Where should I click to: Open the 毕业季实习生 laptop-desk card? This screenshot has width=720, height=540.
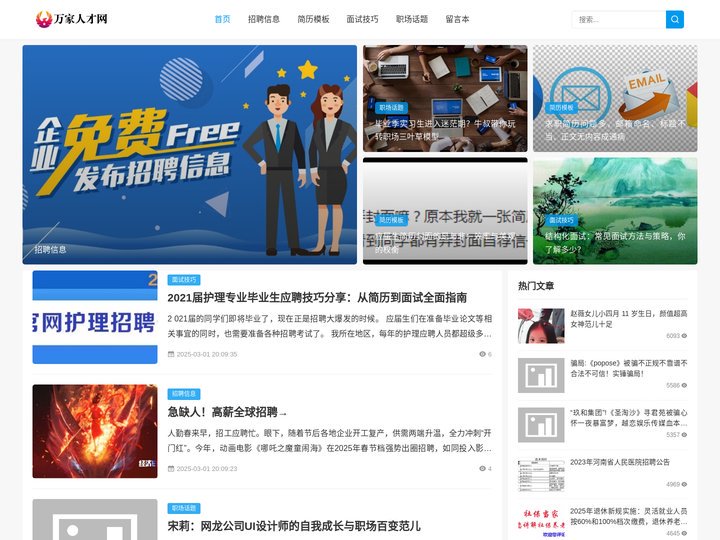445,98
